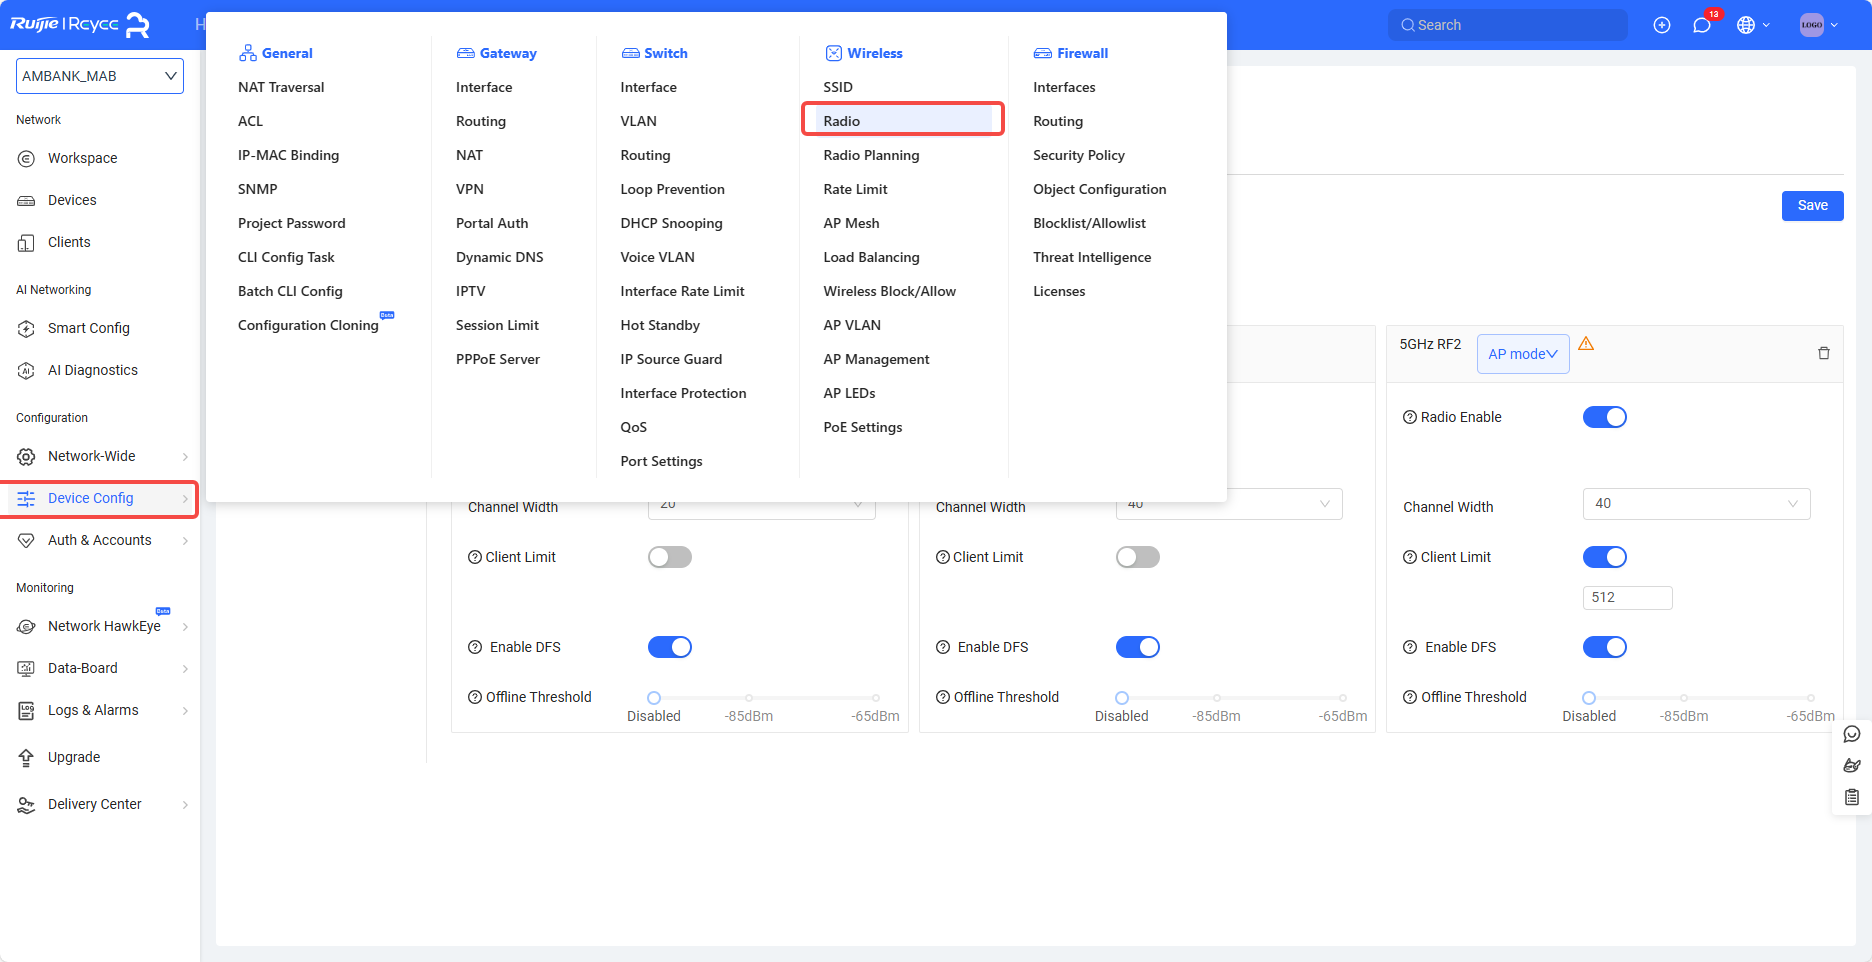Click the Smart Config icon

pos(27,328)
